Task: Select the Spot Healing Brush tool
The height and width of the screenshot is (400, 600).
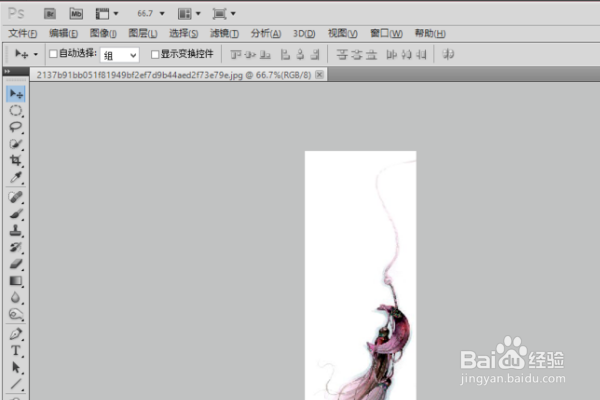Action: point(16,197)
